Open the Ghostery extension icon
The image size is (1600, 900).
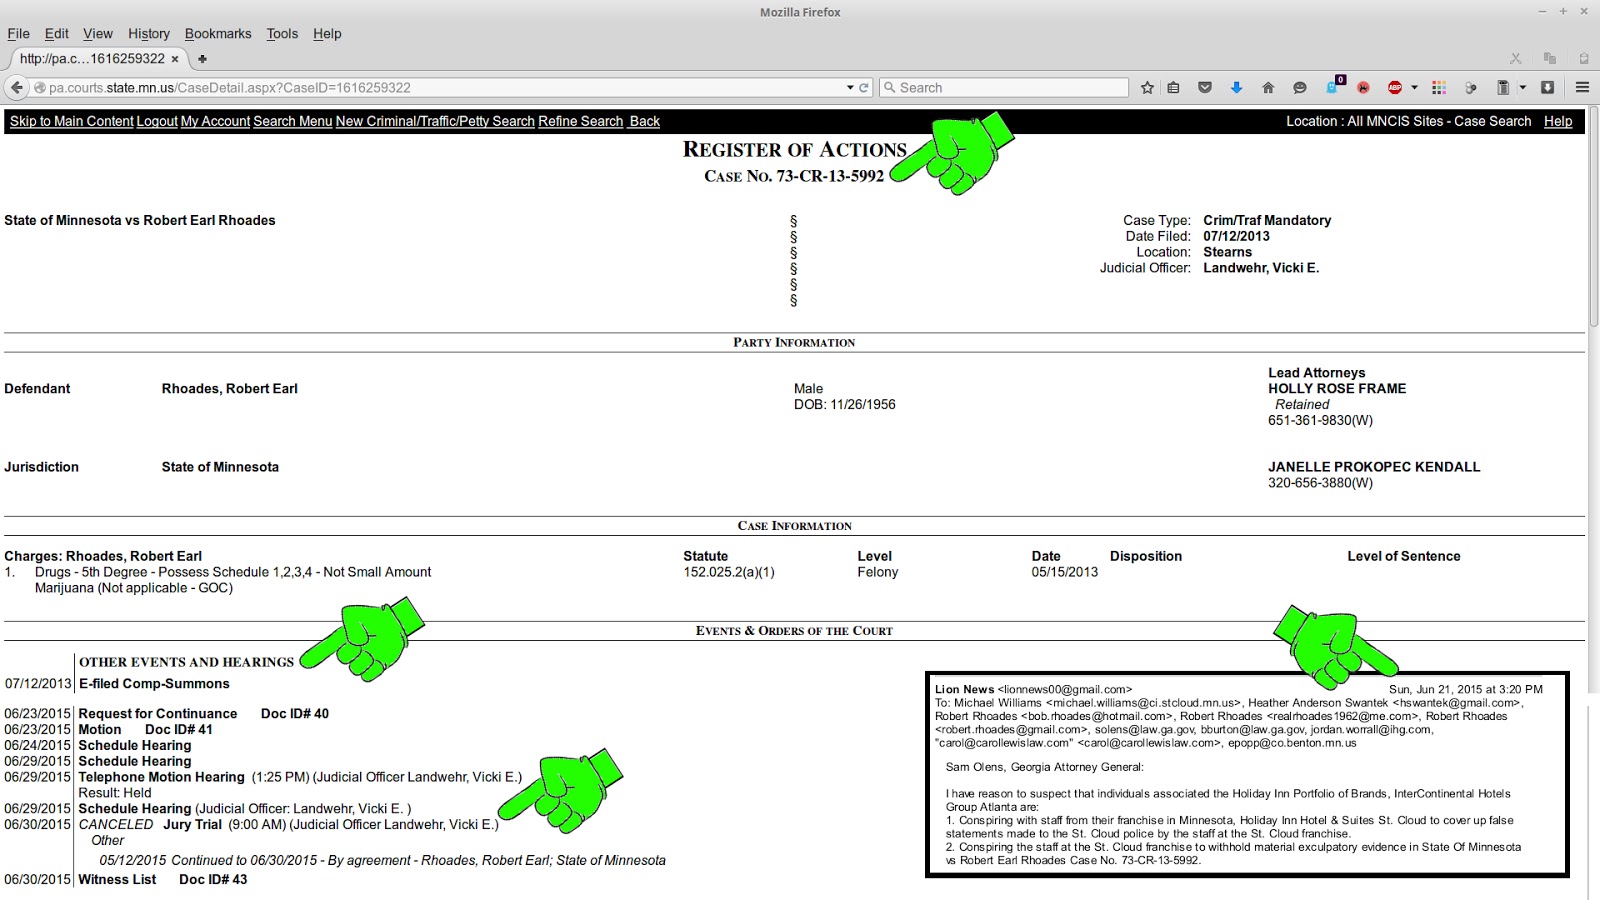(x=1333, y=87)
